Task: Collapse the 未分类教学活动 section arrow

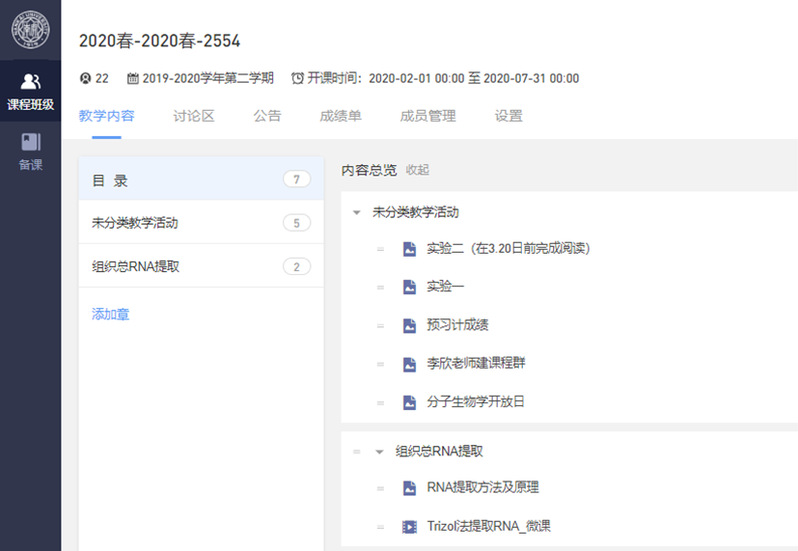Action: click(357, 213)
